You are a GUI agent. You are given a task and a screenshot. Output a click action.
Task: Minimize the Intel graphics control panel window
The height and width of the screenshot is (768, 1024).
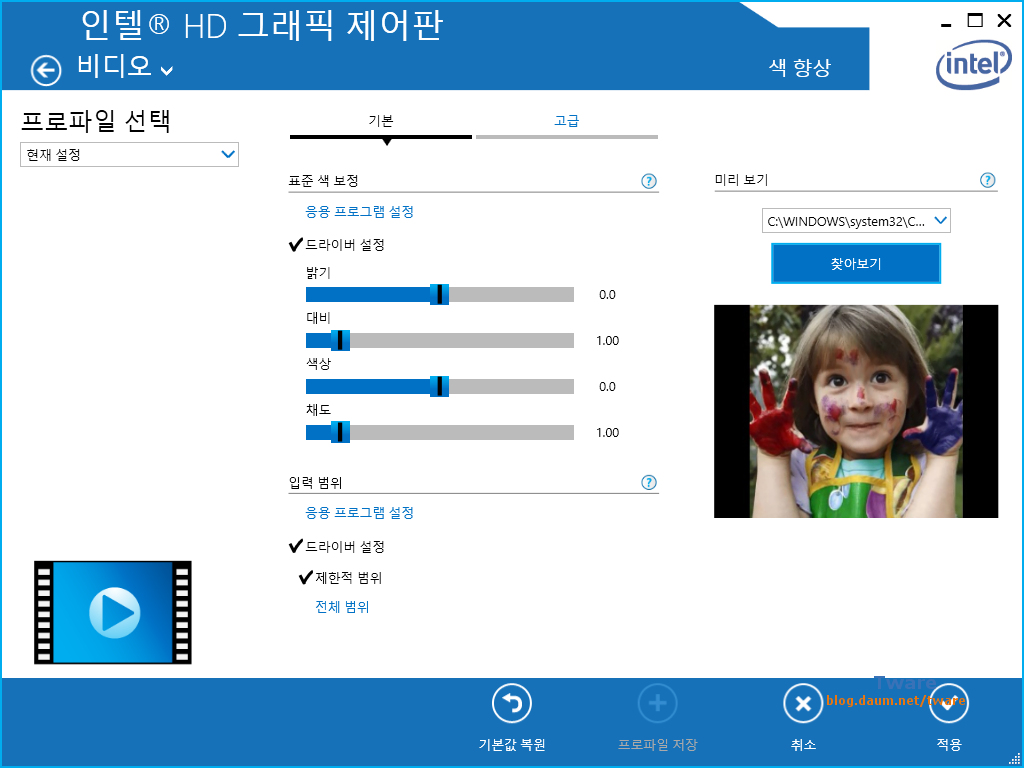click(x=946, y=25)
